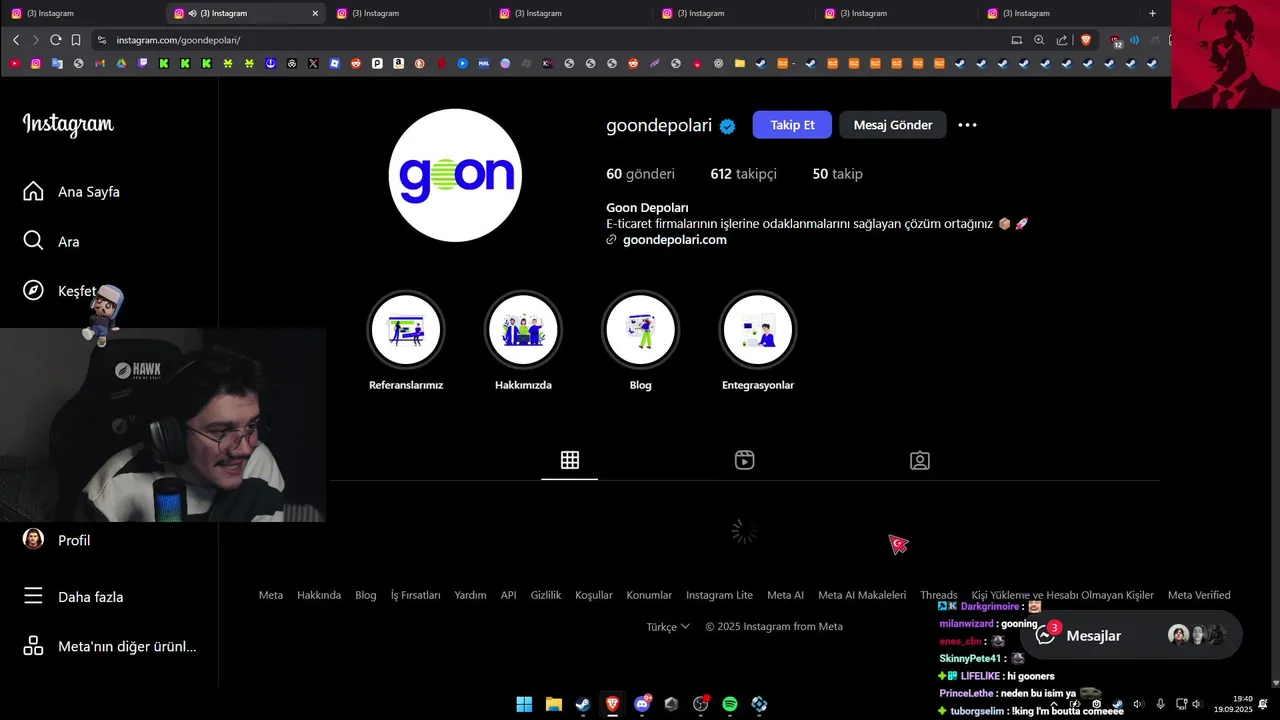Open the Mesajlar floating messages panel

point(1131,636)
